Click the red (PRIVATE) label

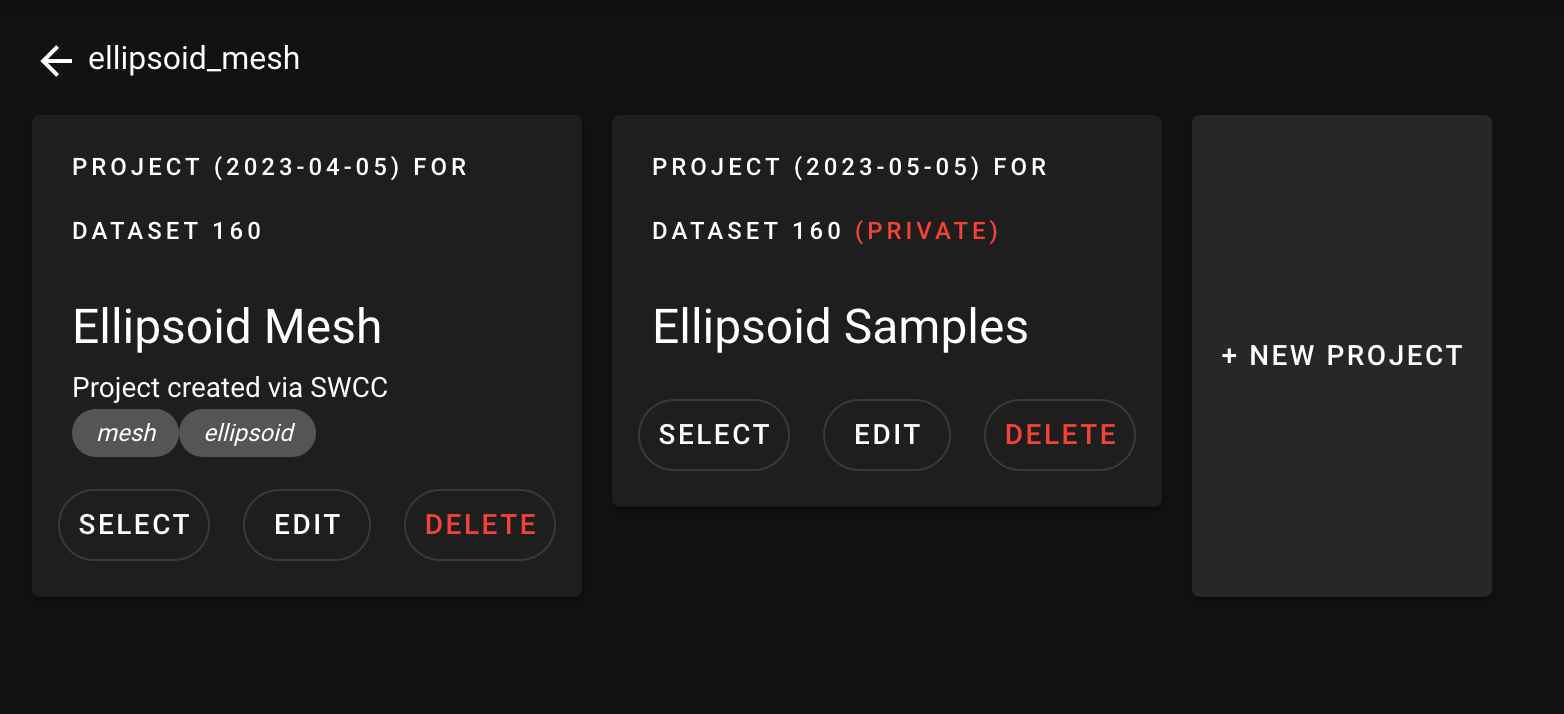coord(927,231)
